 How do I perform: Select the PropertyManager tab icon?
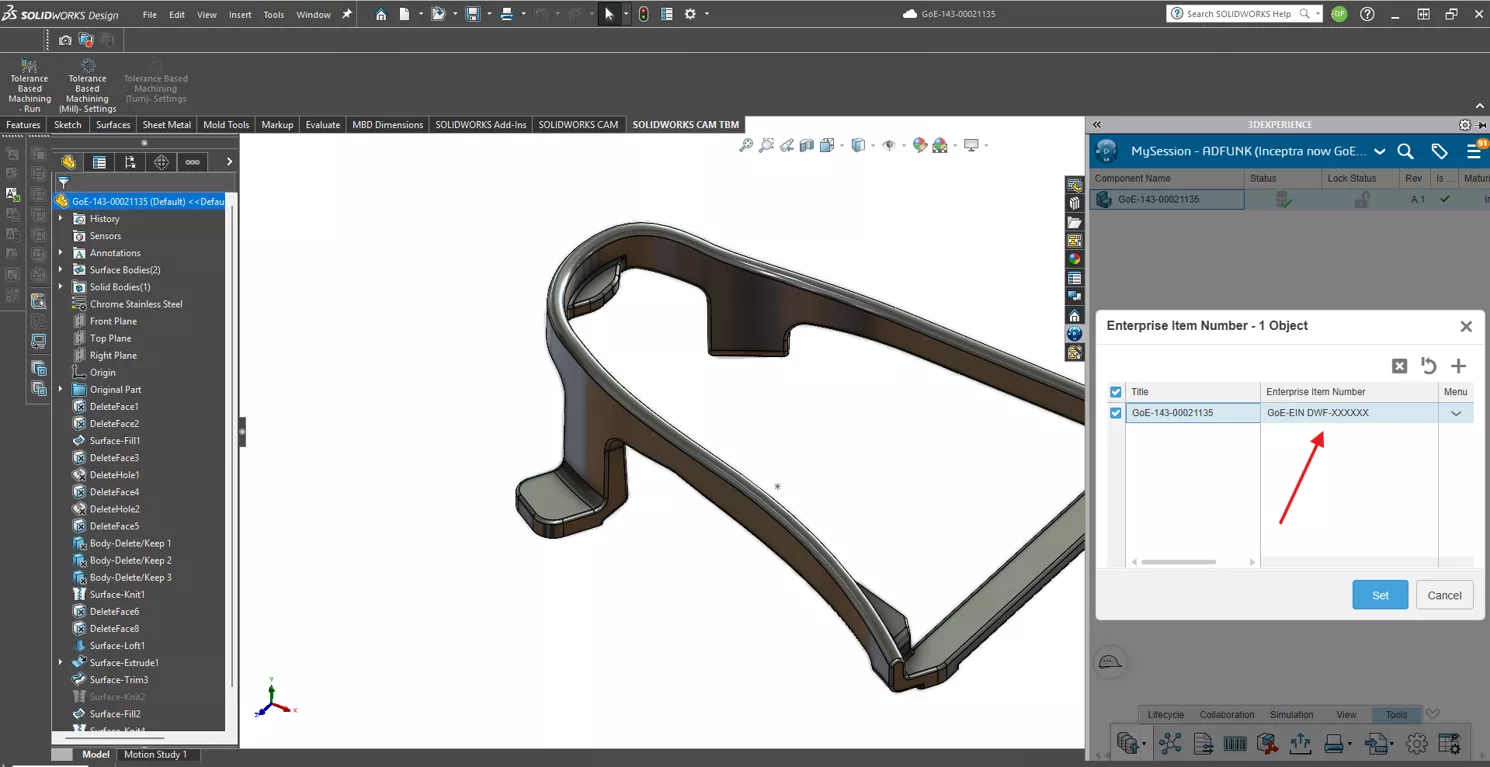coord(99,162)
